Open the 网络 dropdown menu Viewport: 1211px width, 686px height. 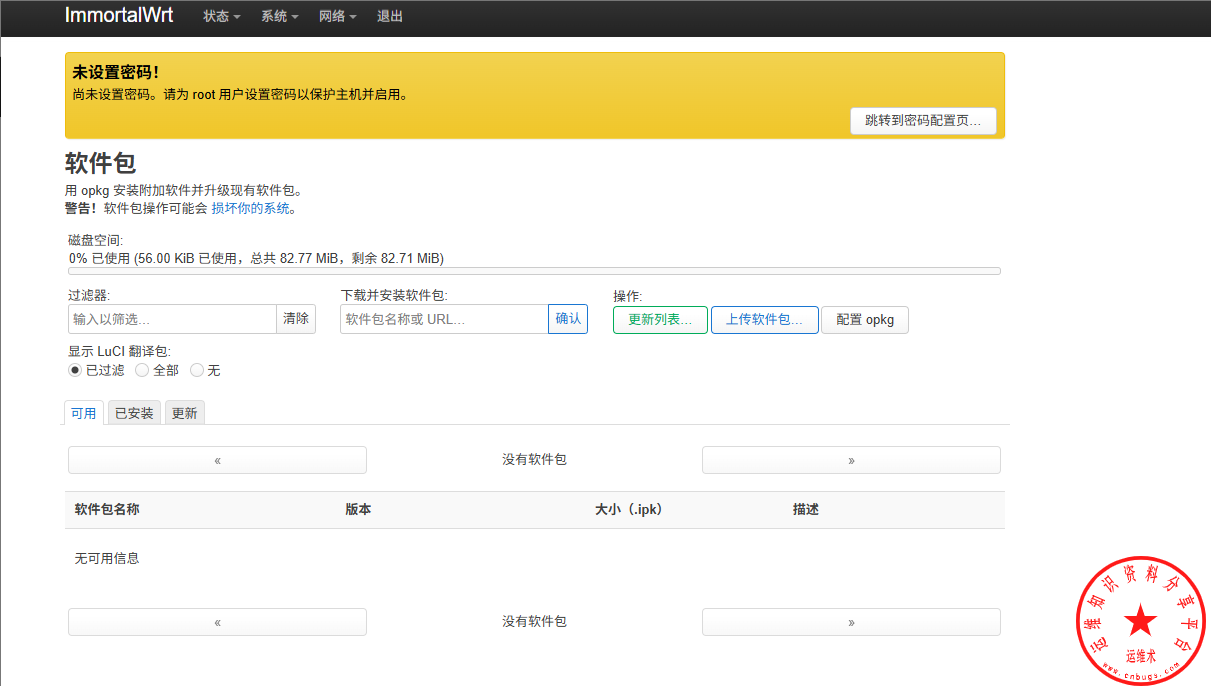click(337, 17)
